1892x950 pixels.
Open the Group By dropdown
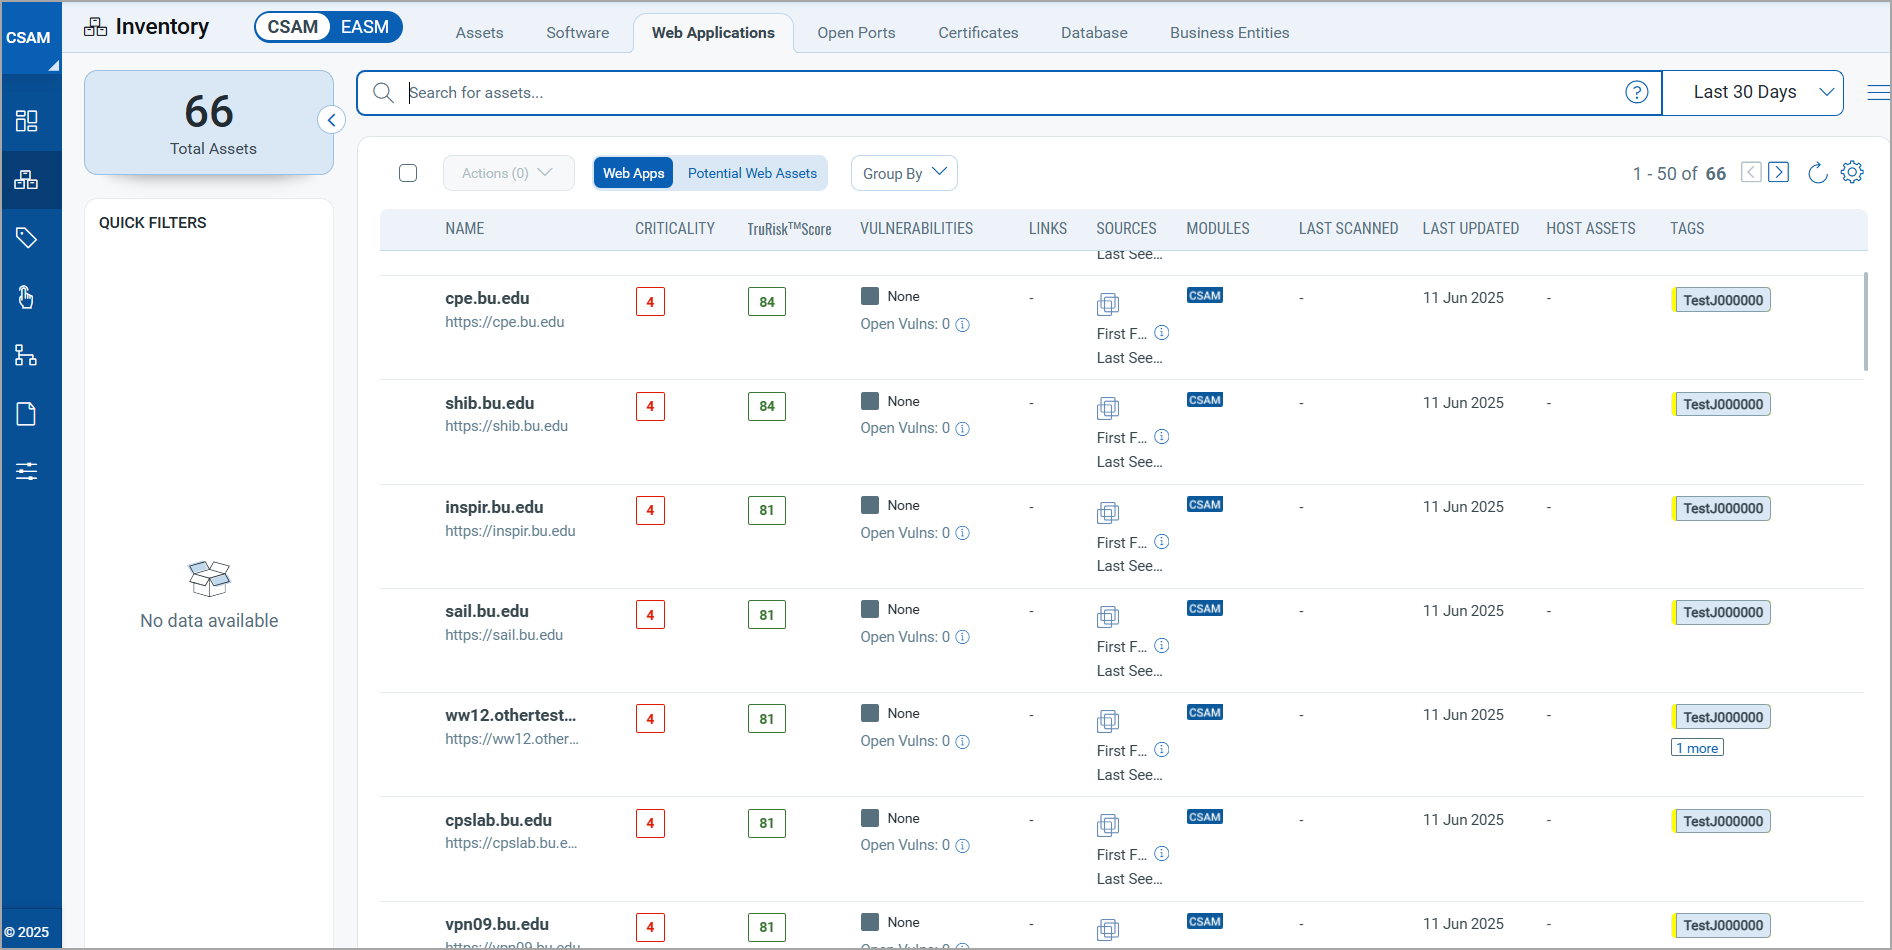[x=904, y=173]
